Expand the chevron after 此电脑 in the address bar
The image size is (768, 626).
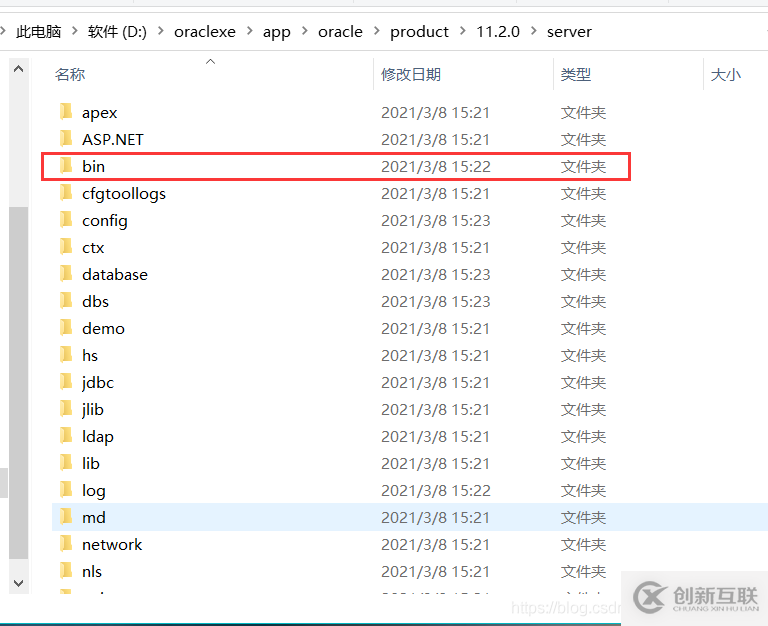coord(75,31)
